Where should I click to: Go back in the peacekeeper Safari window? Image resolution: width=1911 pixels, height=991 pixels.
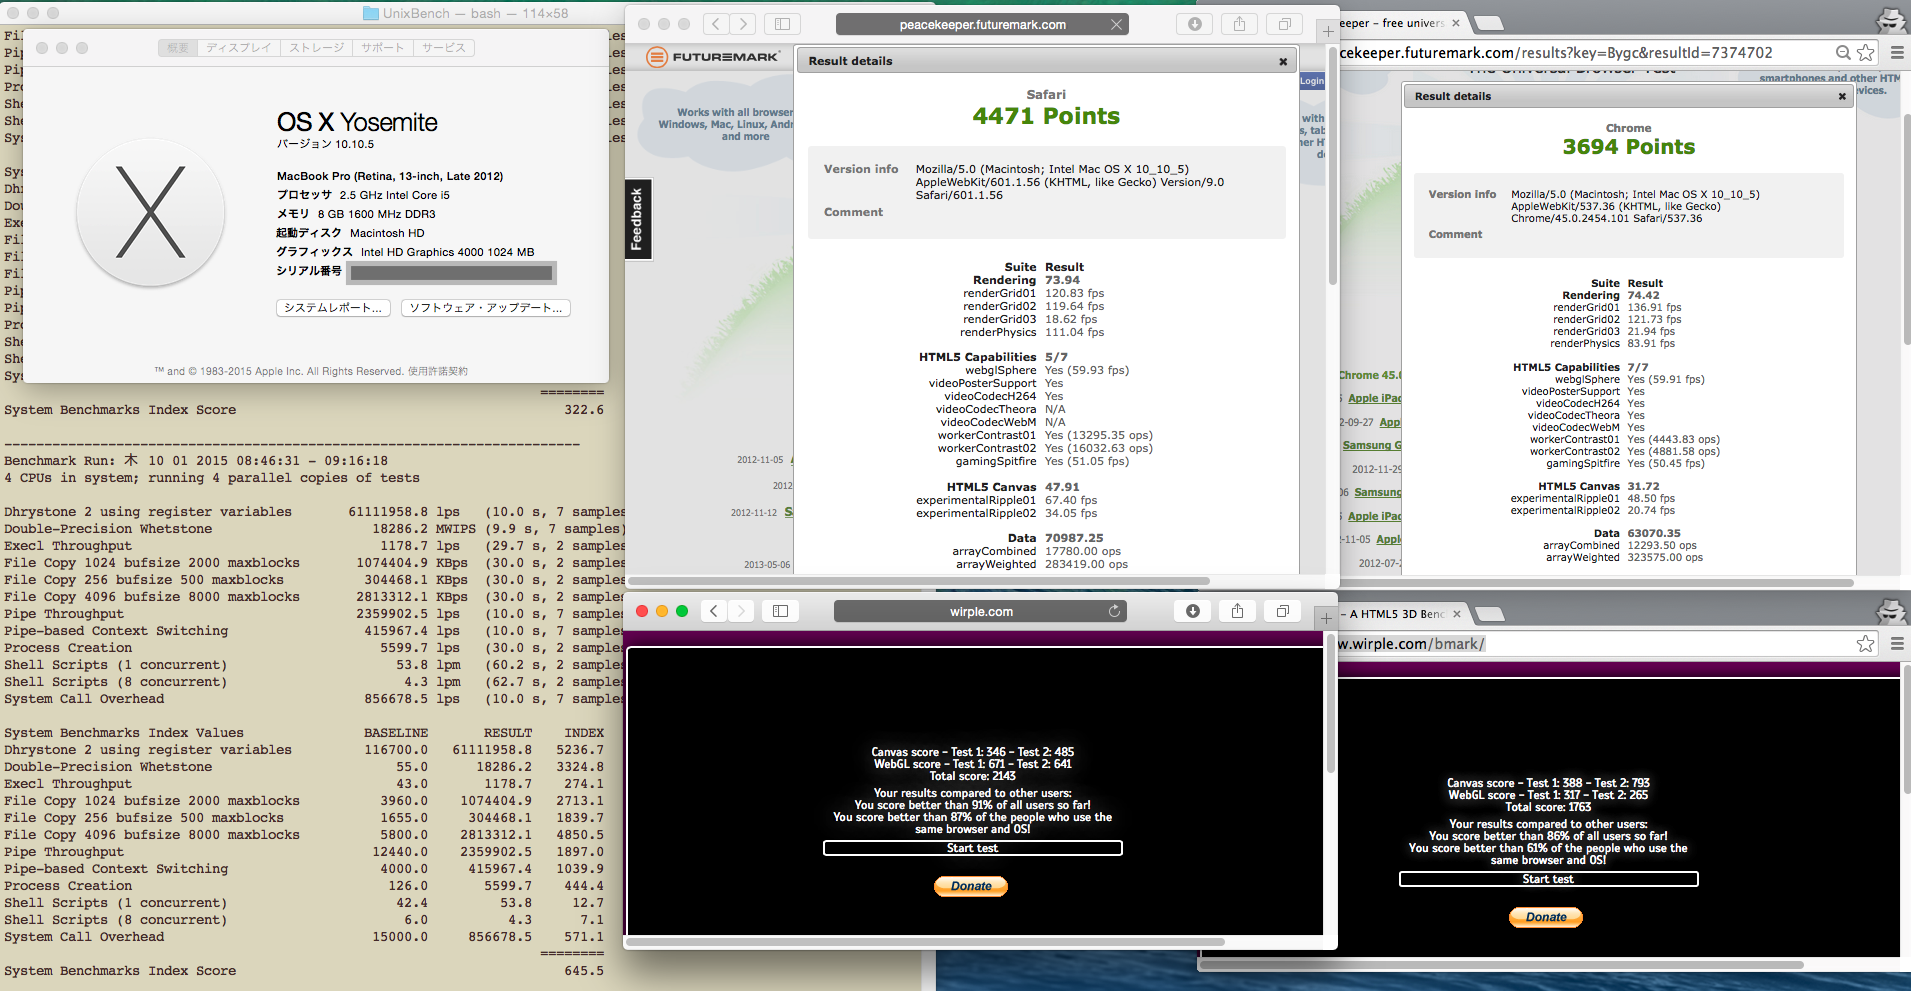pos(715,24)
